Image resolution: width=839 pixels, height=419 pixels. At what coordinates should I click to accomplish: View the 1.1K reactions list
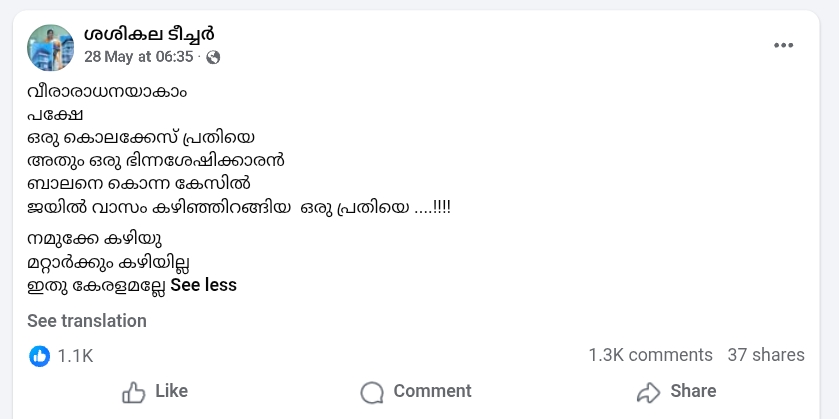pos(75,356)
